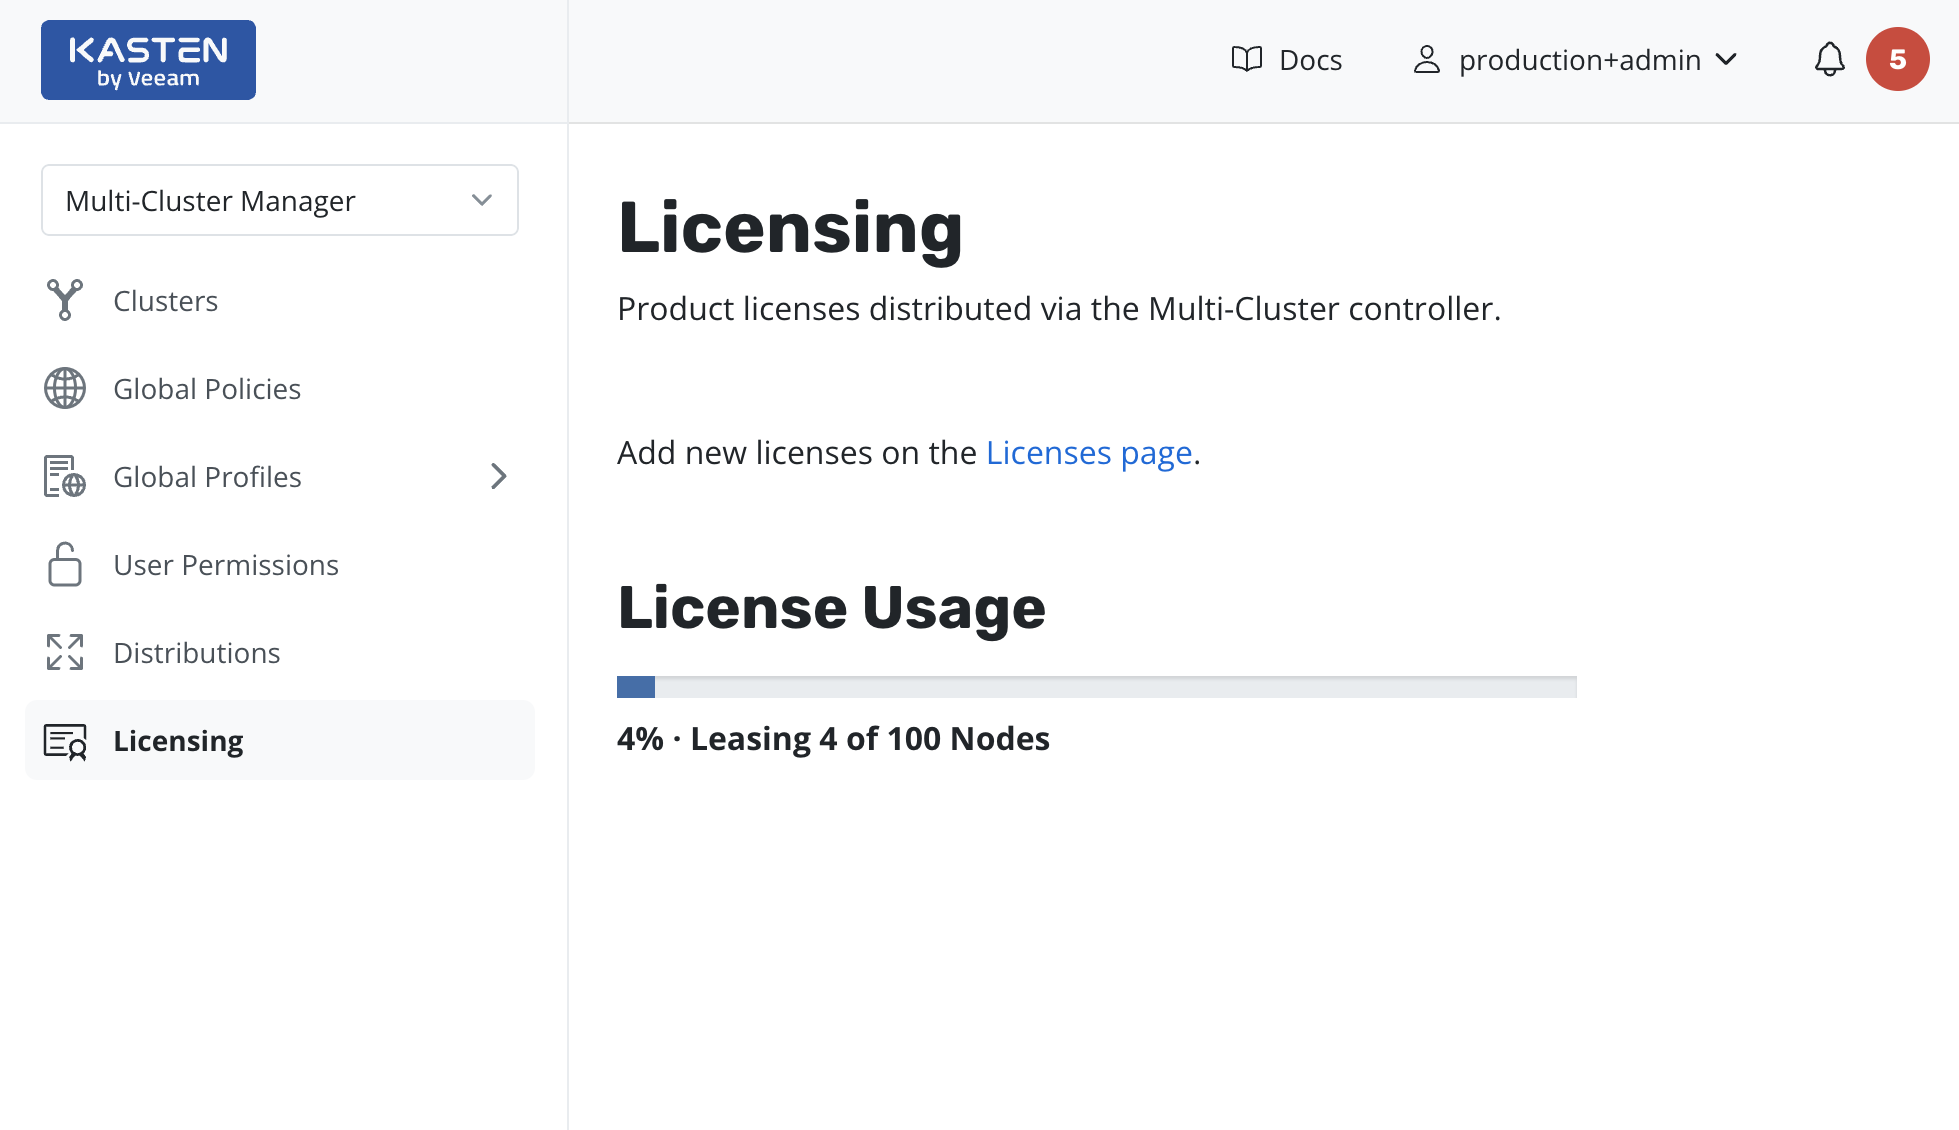Click the Clusters branch icon
Image resolution: width=1959 pixels, height=1130 pixels.
[65, 300]
